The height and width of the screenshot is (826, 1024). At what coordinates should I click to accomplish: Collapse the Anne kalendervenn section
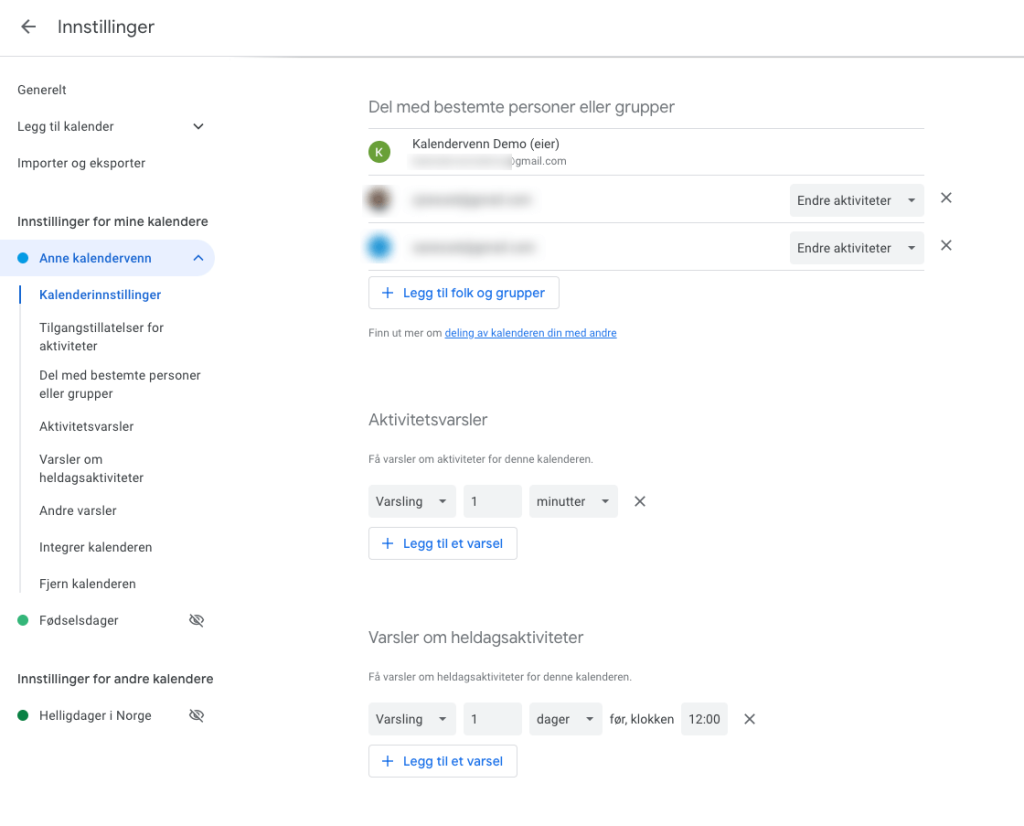pos(198,258)
